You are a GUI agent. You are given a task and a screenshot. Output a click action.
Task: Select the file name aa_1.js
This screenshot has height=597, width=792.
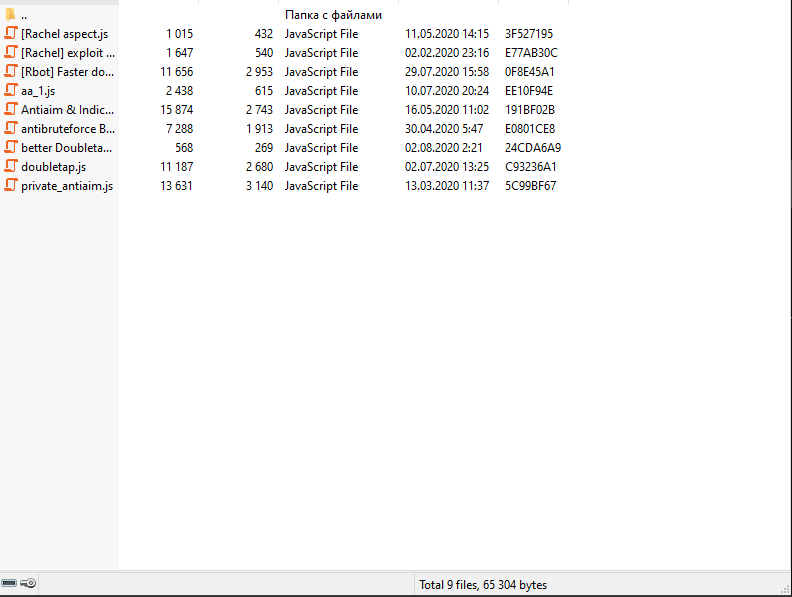(38, 91)
